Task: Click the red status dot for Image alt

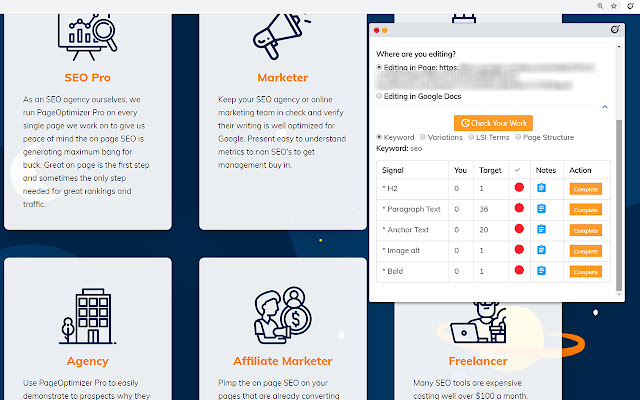Action: pyautogui.click(x=519, y=249)
